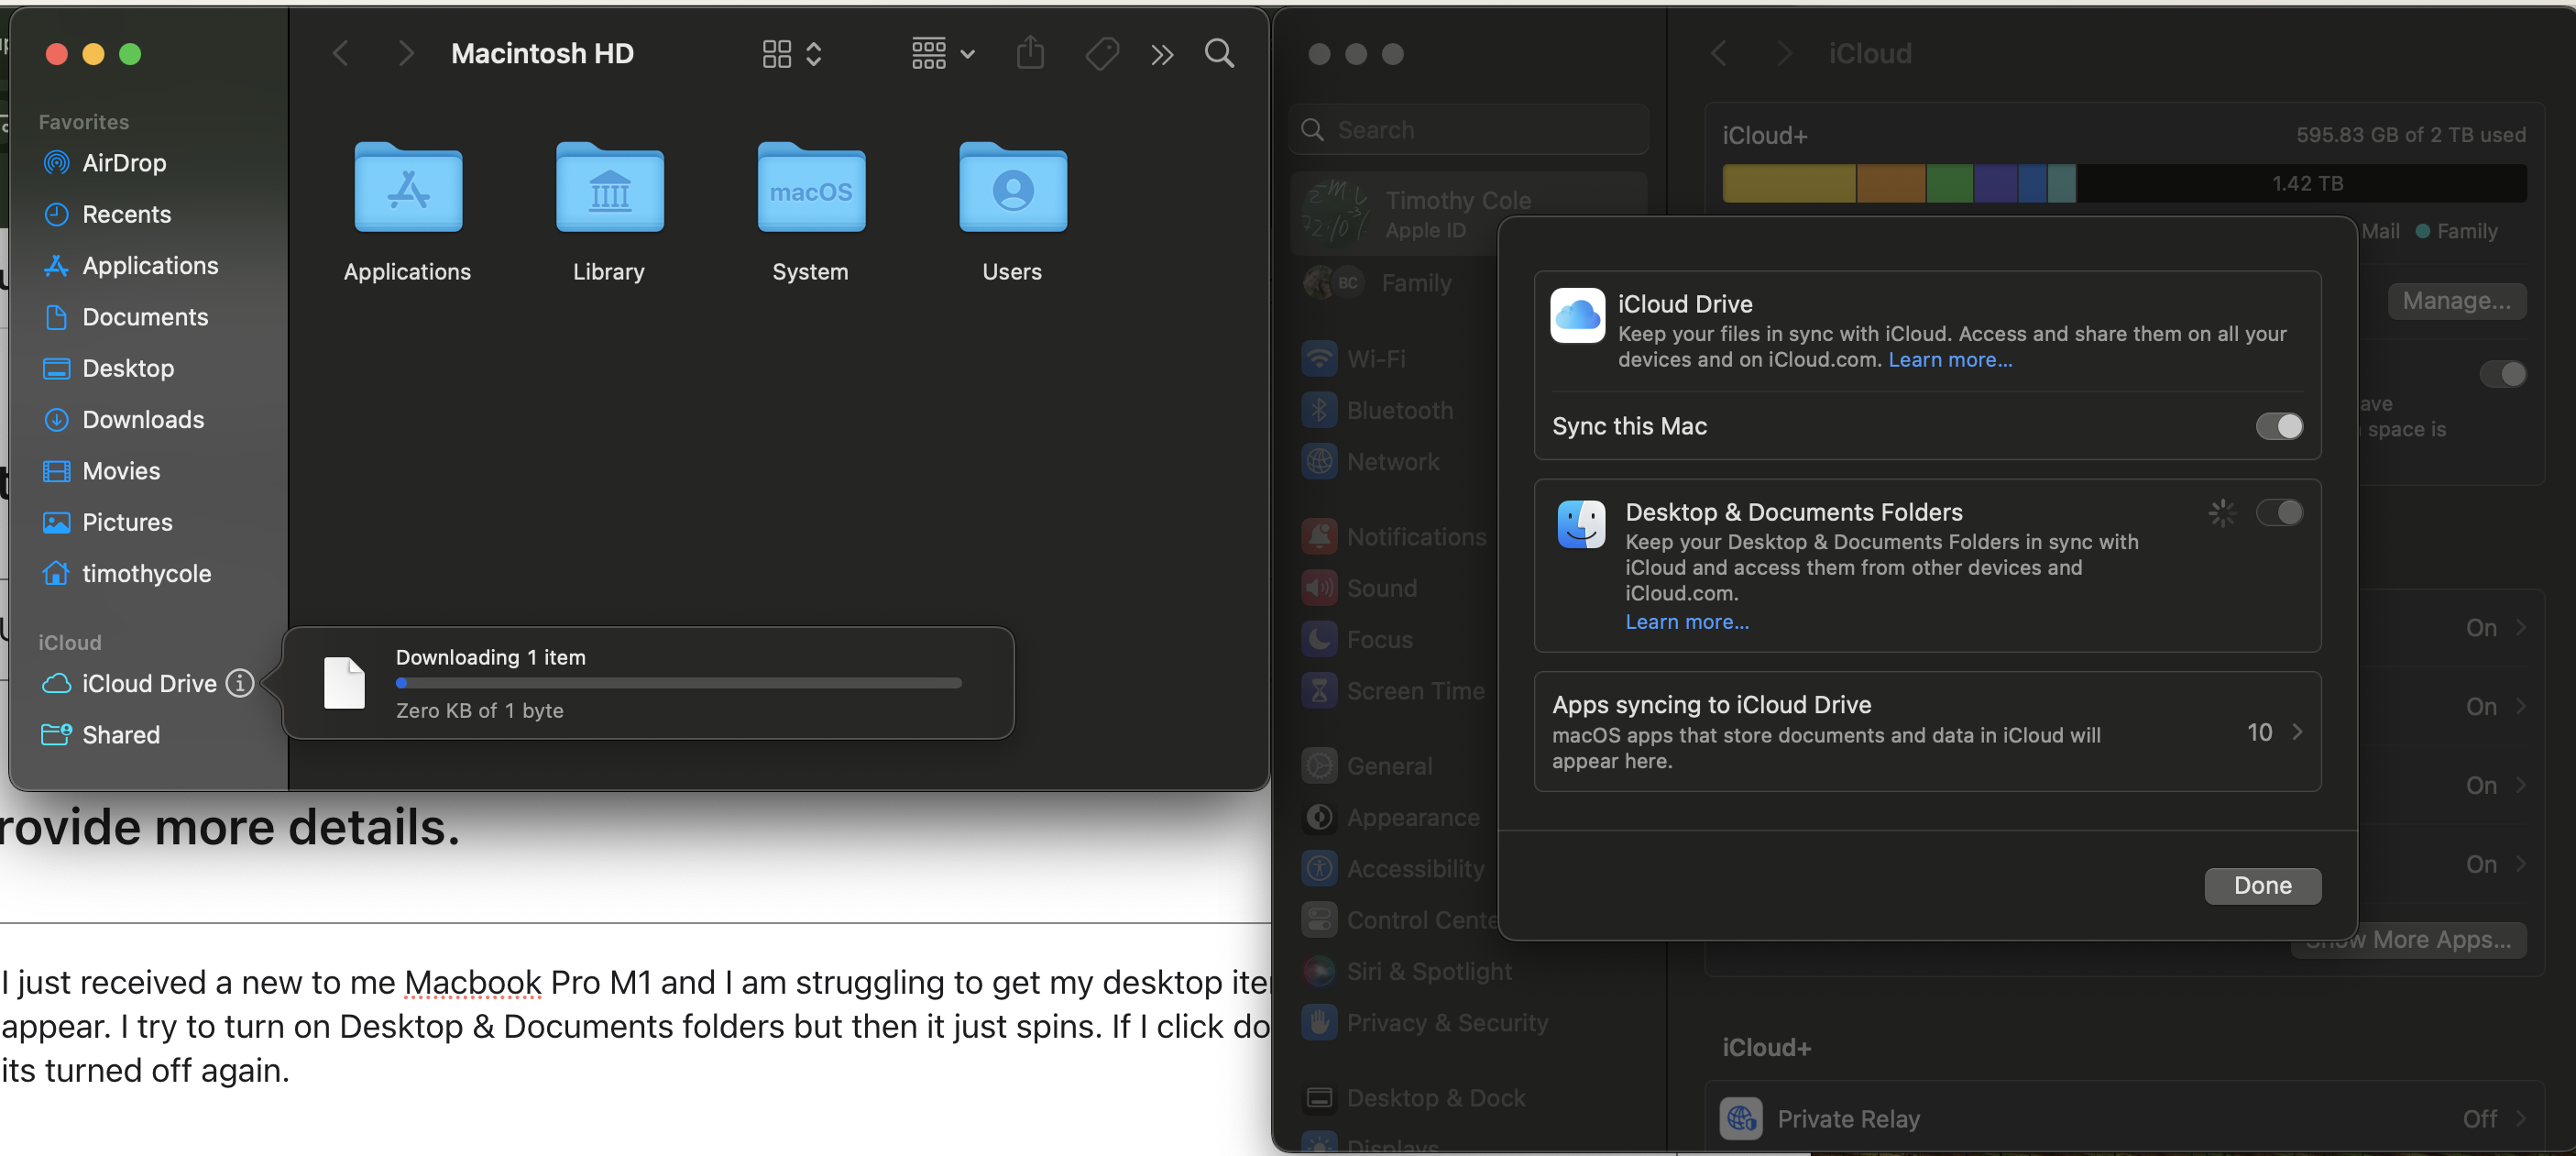Open the Applications folder icon
Image resolution: width=2576 pixels, height=1156 pixels.
(x=408, y=188)
